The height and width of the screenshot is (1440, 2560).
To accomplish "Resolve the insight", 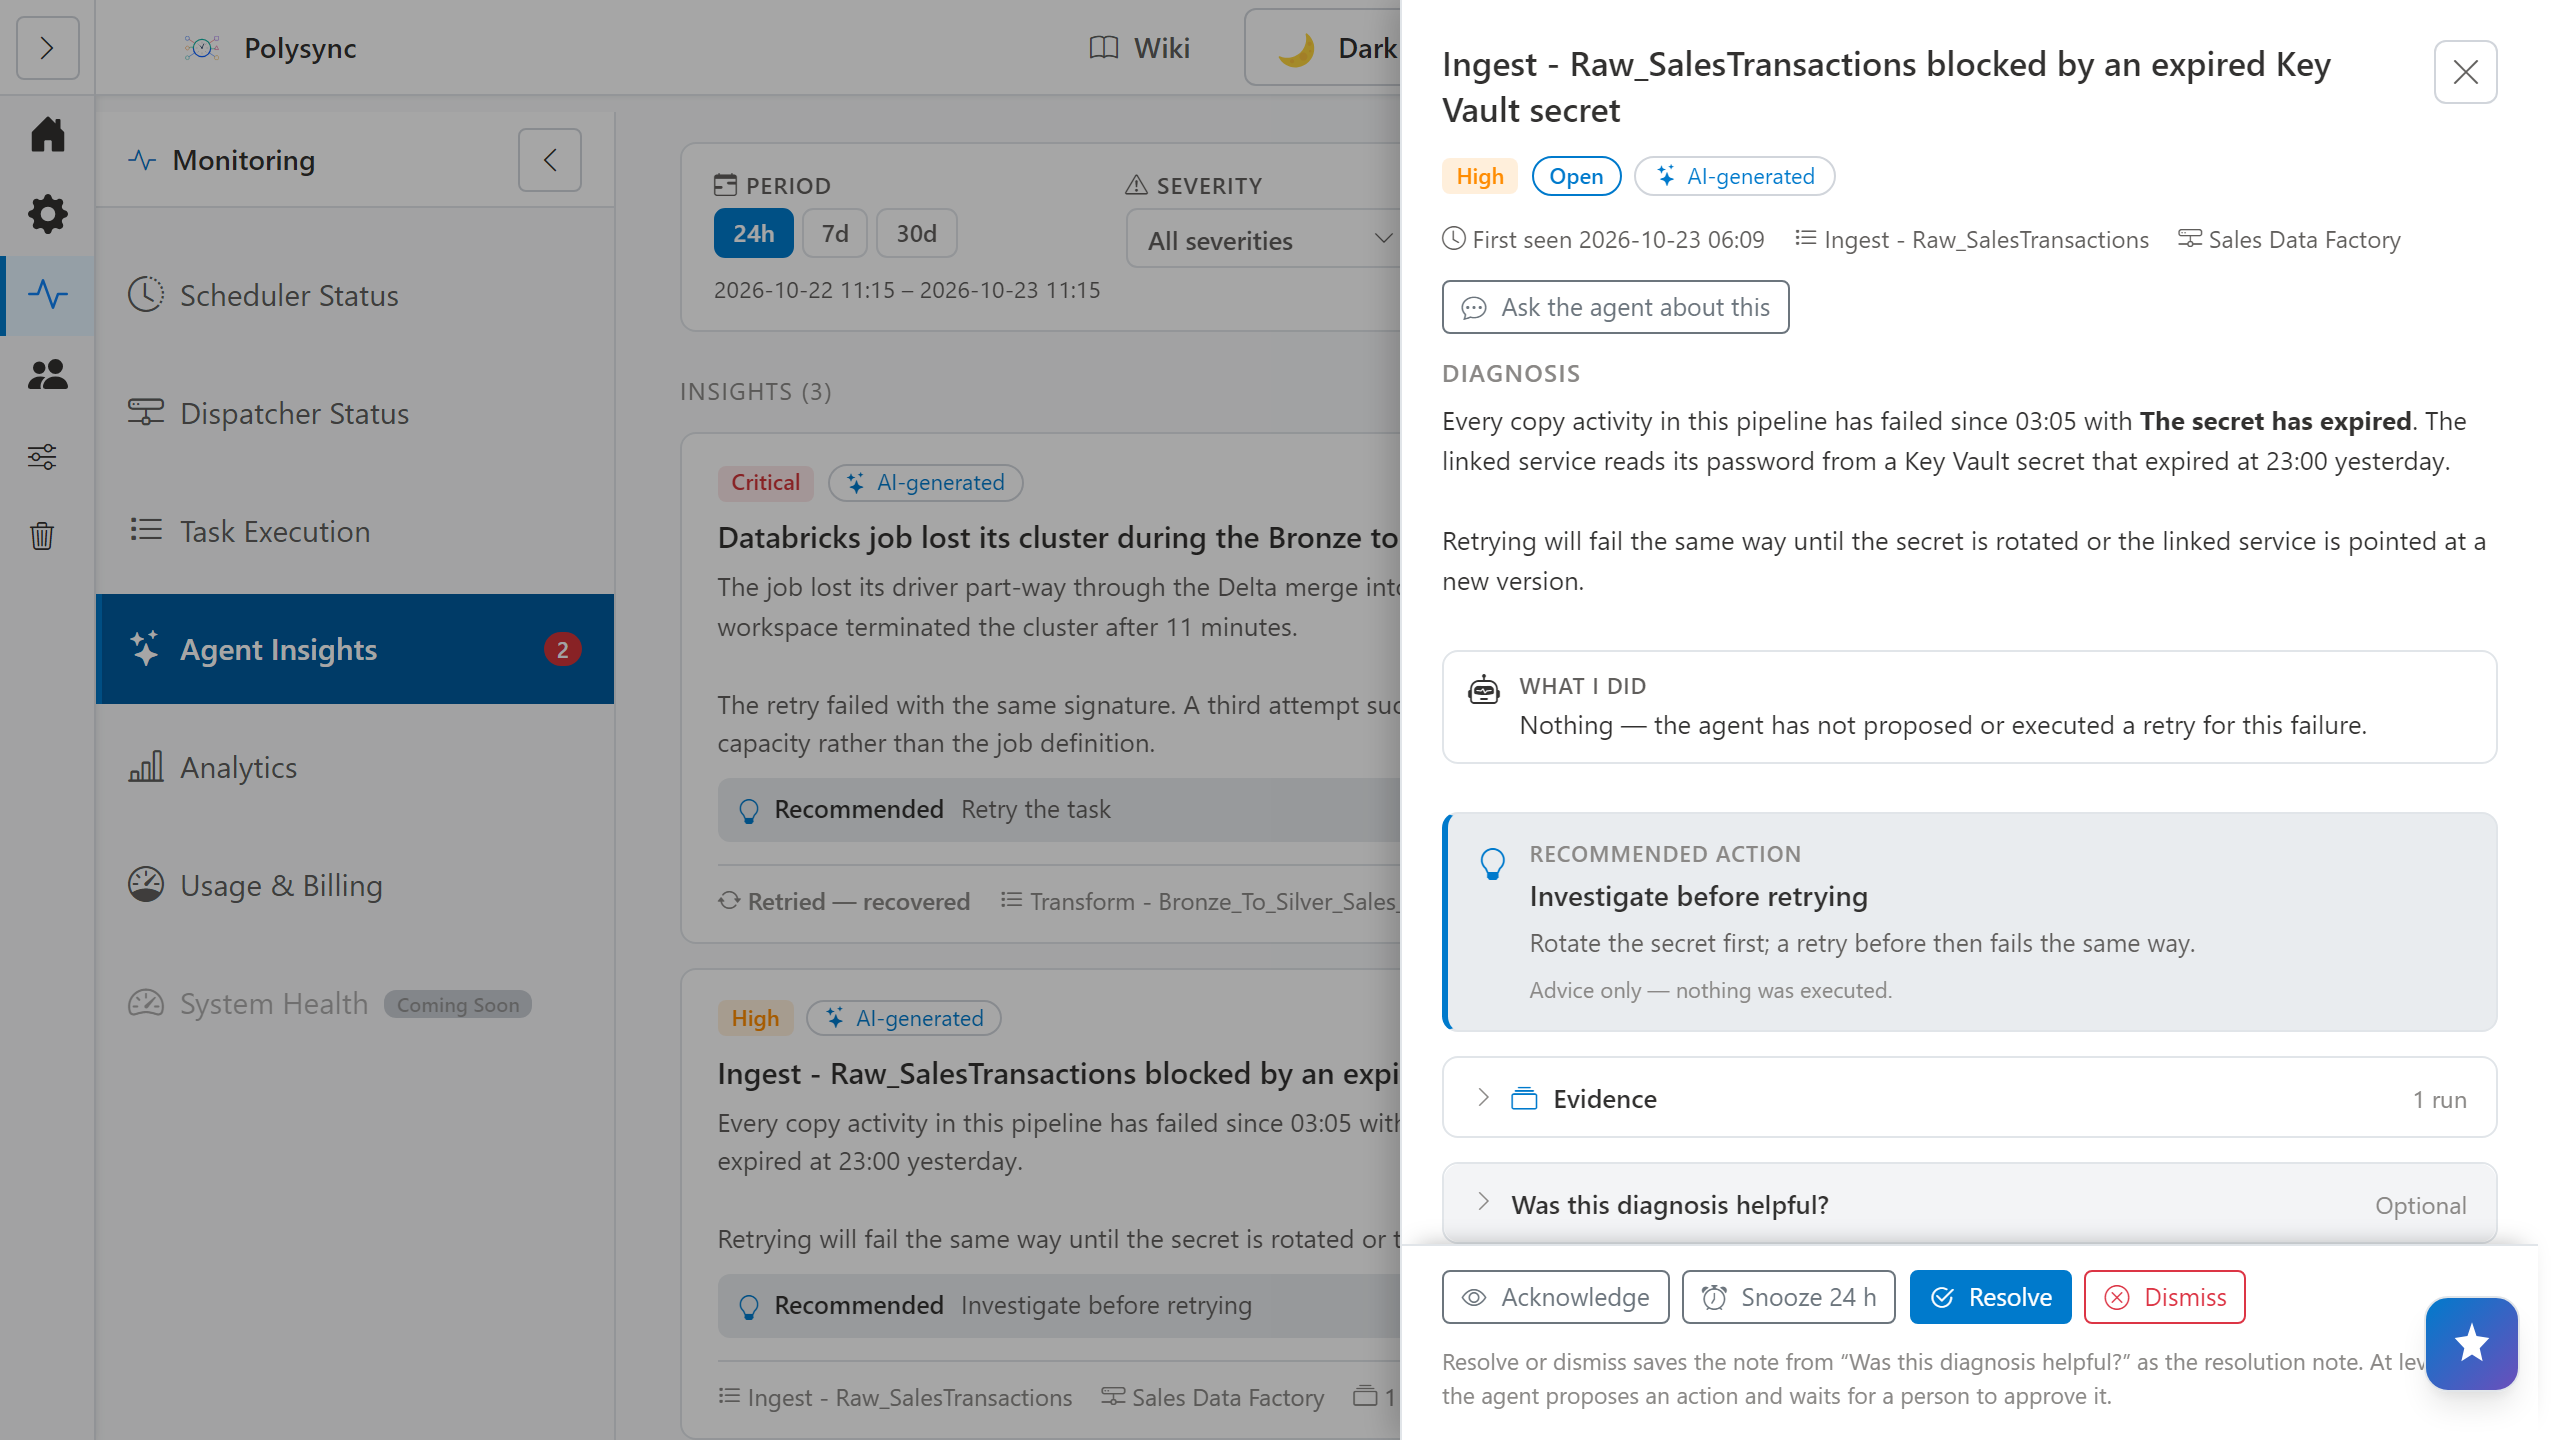I will (1990, 1297).
